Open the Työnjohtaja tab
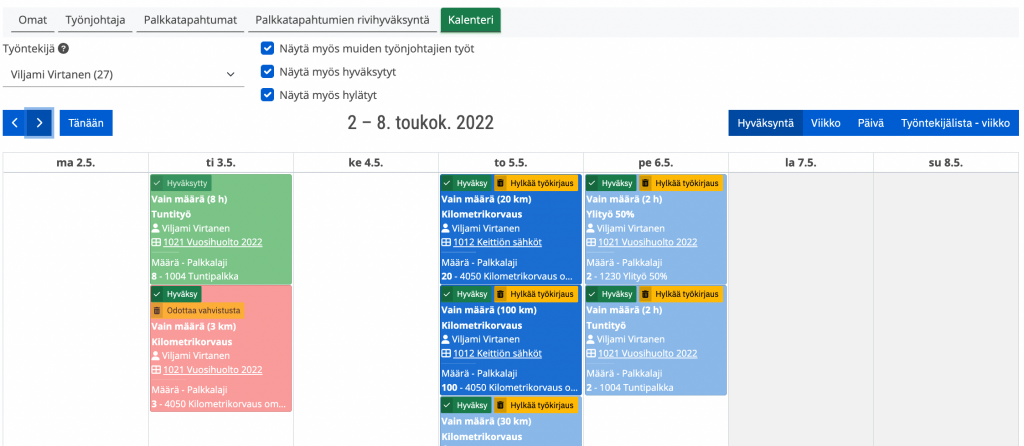Screen dimensions: 1024x446 point(95,20)
